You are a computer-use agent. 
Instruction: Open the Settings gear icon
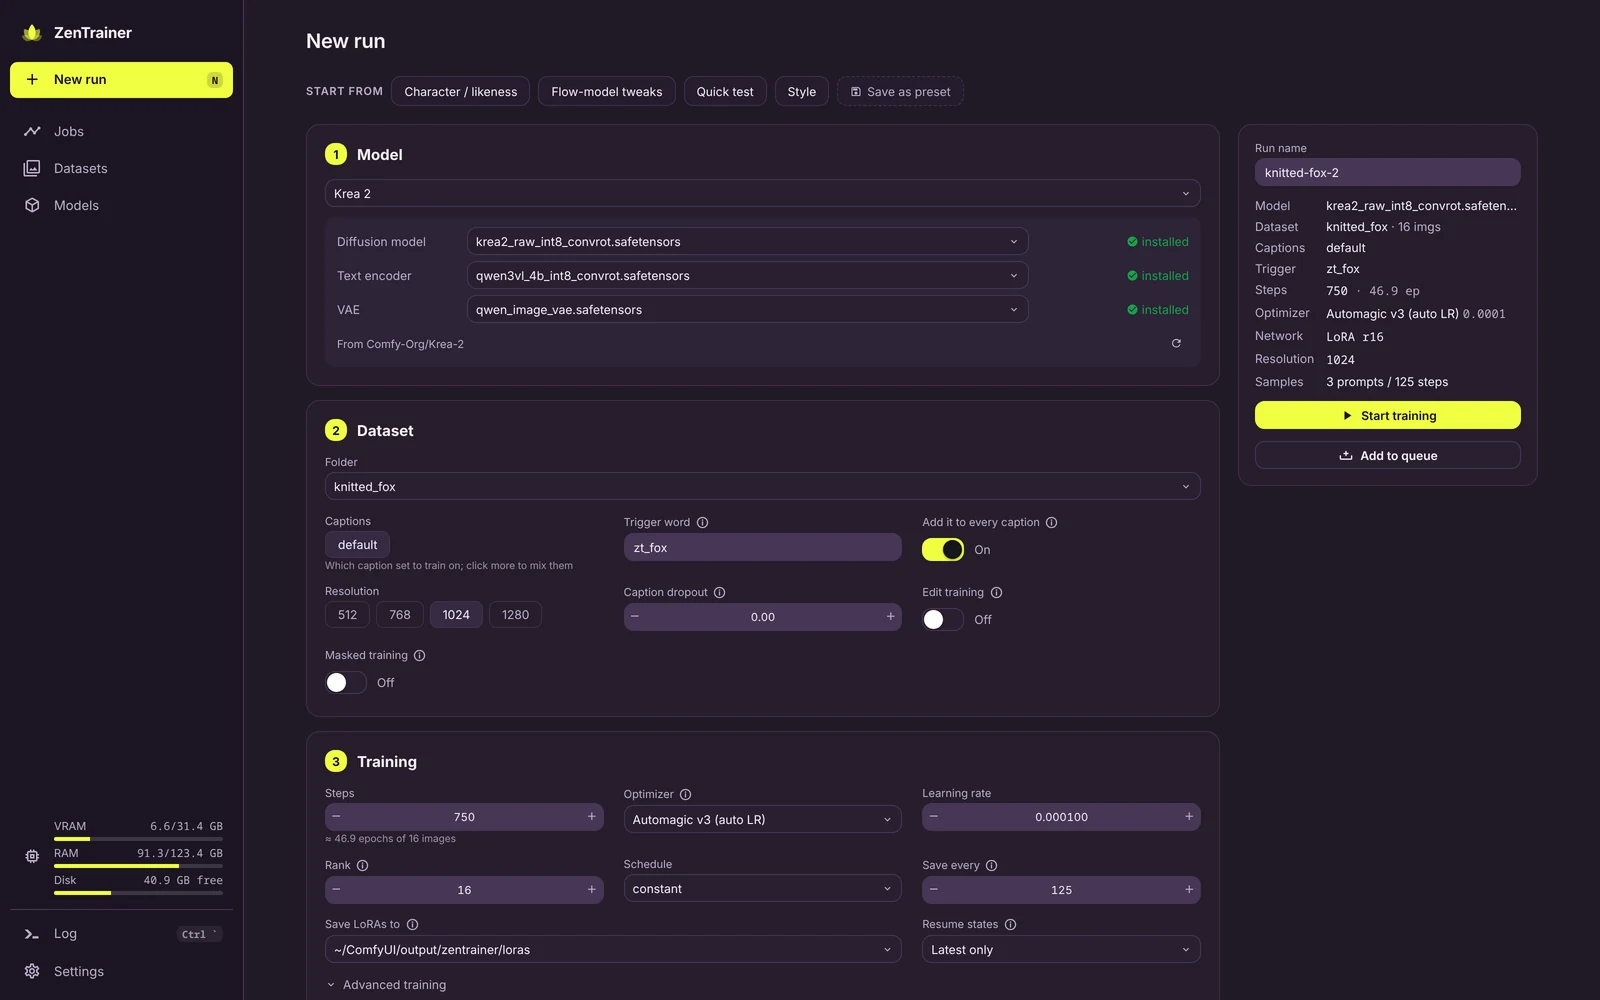(32, 971)
